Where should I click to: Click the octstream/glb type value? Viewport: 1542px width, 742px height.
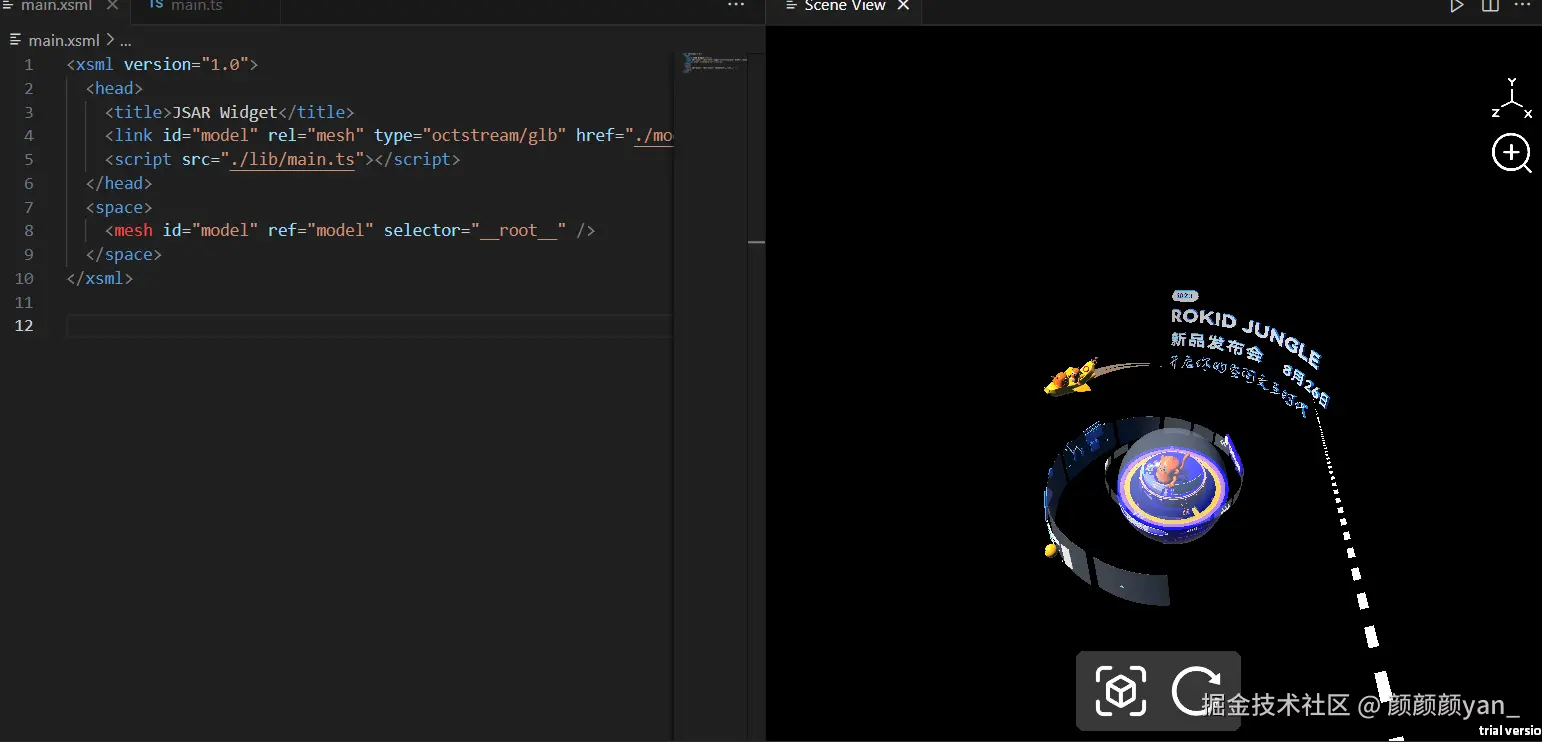[x=494, y=136]
